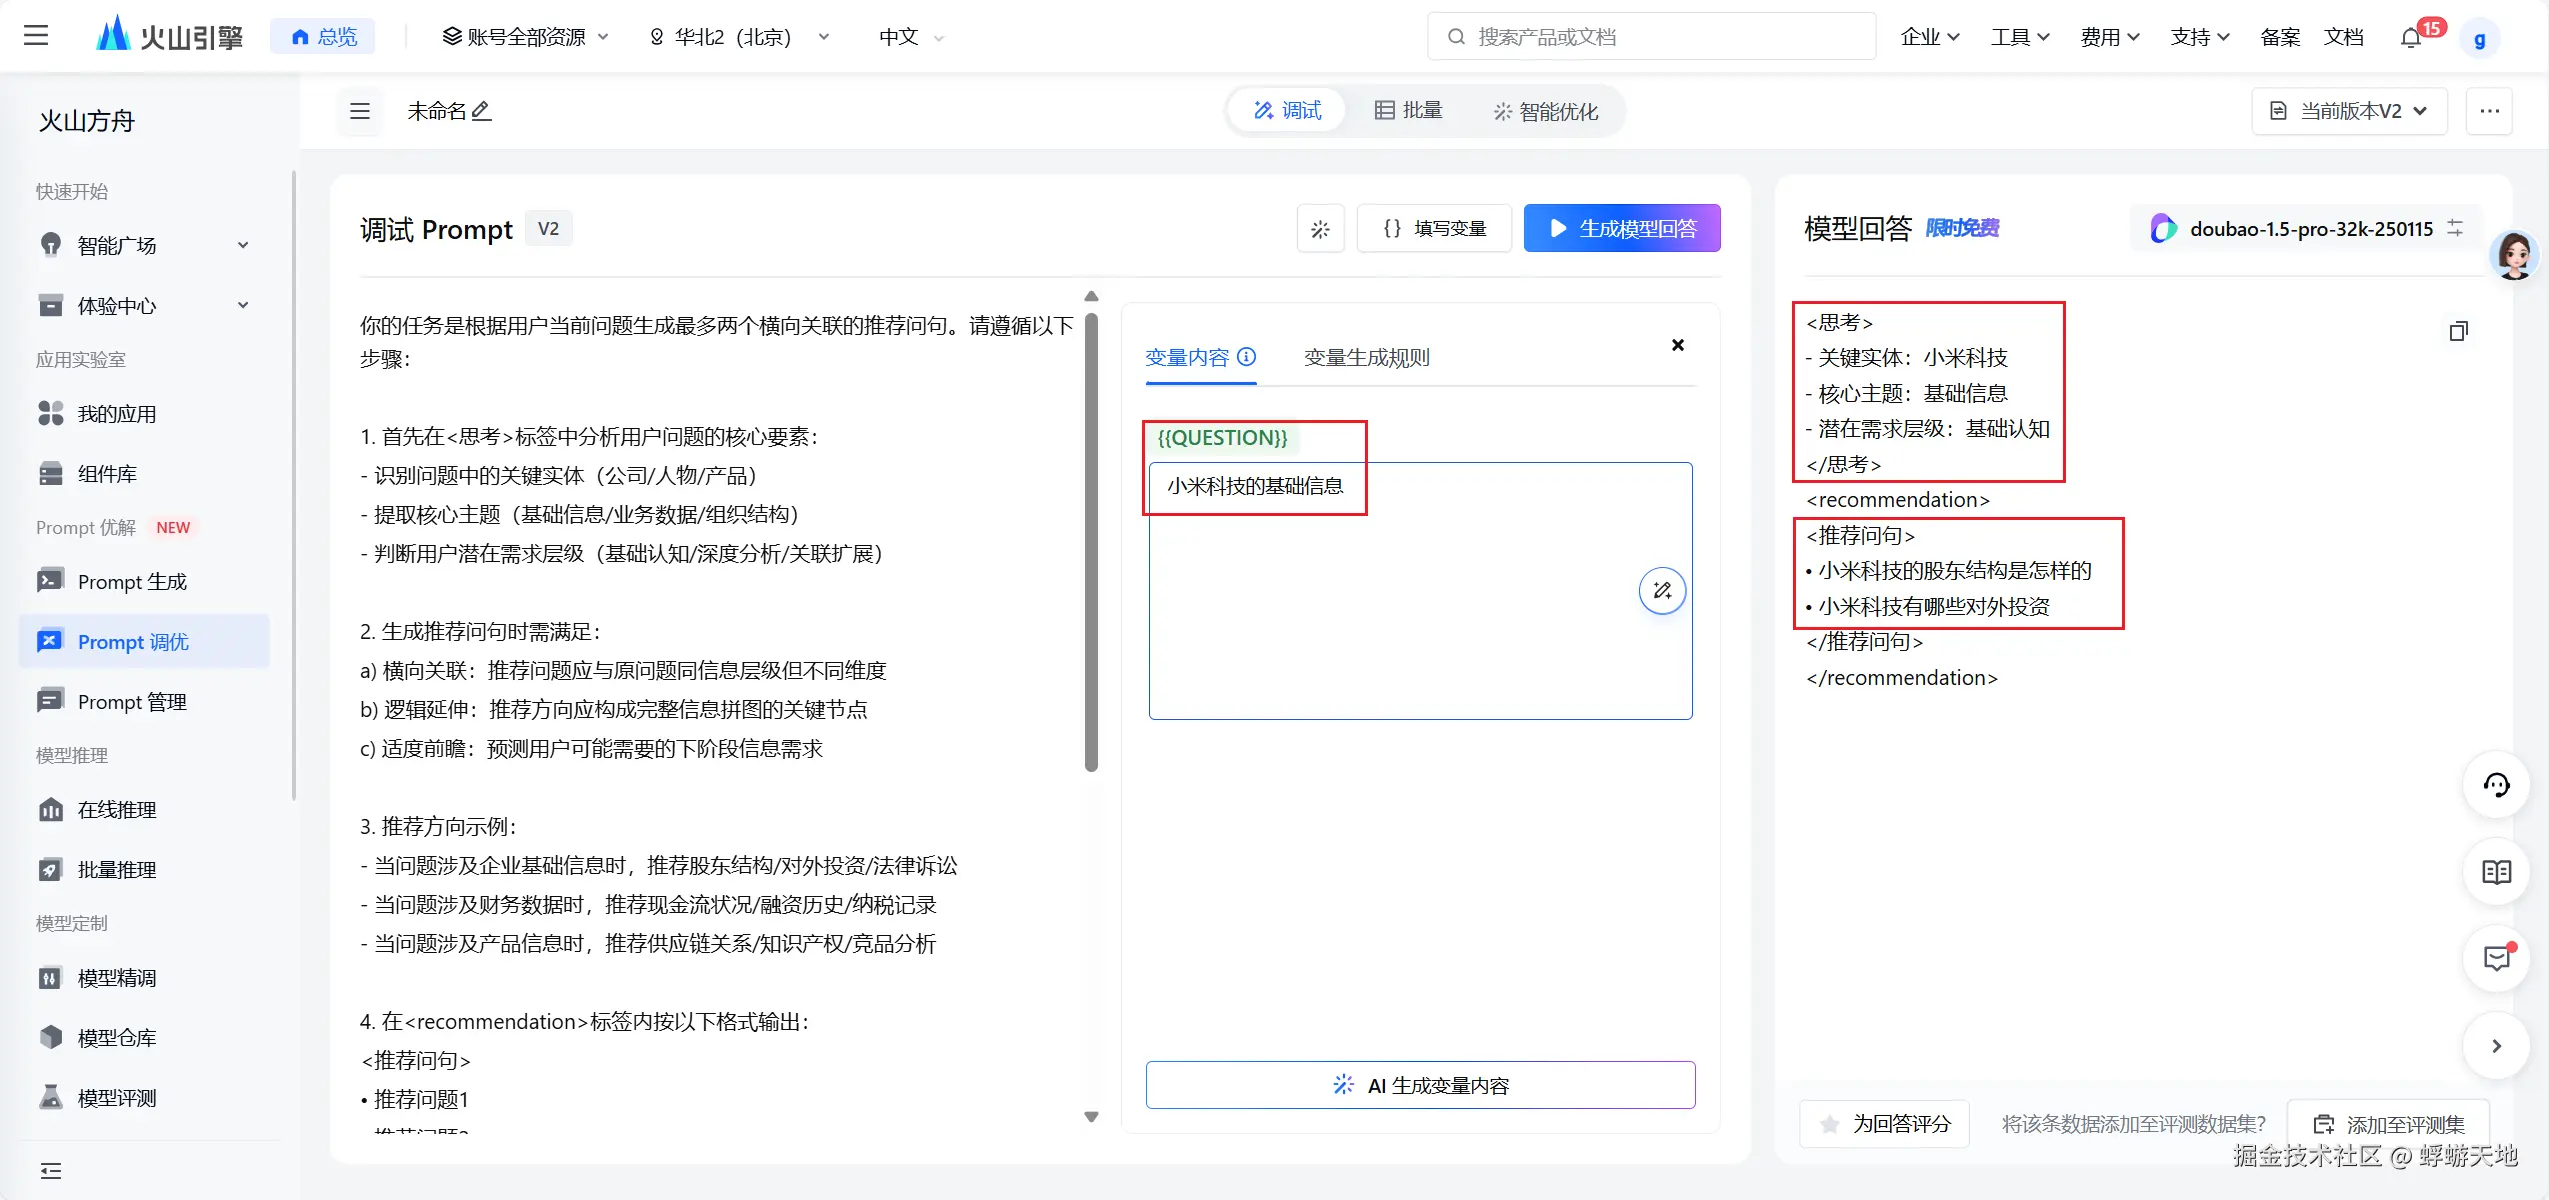Open the 当前版本V2 version dropdown
2549x1200 pixels.
click(x=2349, y=111)
